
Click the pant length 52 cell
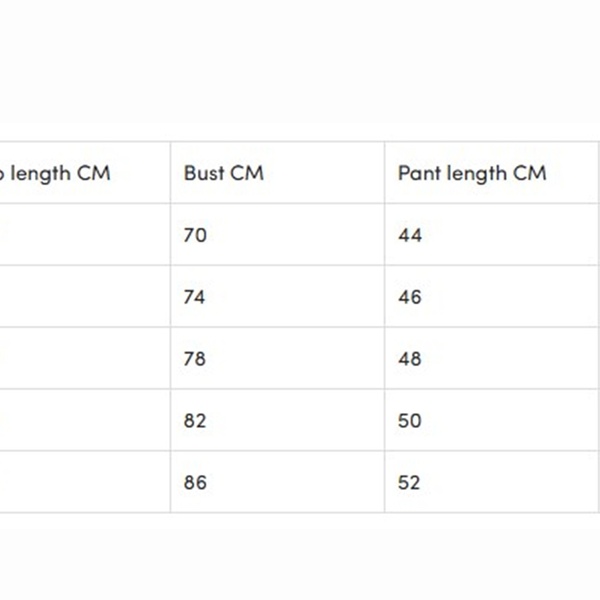click(x=410, y=483)
